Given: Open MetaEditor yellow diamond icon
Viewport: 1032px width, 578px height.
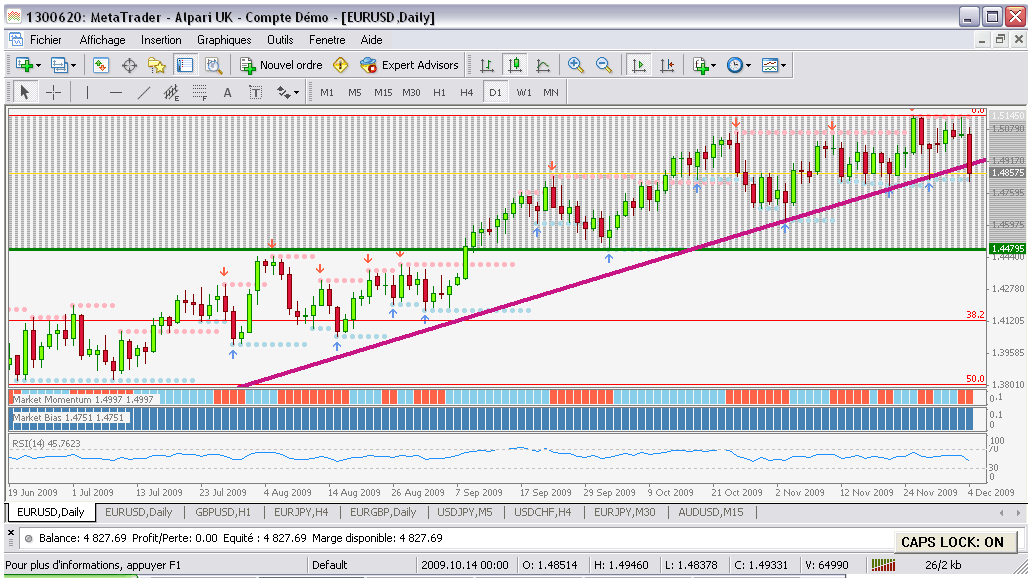Looking at the screenshot, I should 340,65.
